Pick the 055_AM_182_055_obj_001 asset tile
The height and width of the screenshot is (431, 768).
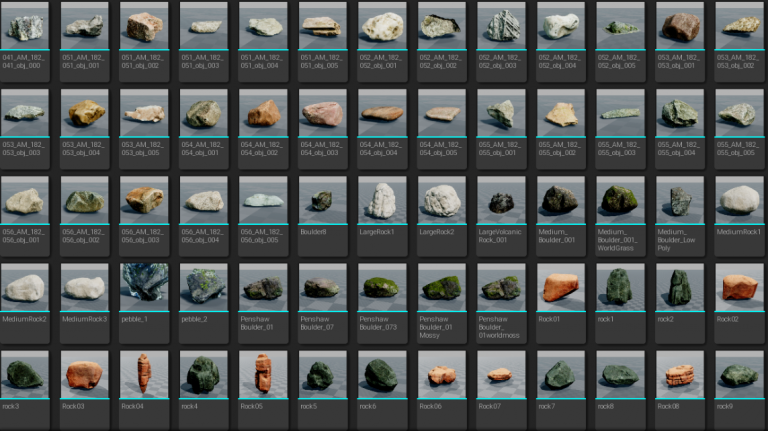click(x=501, y=129)
